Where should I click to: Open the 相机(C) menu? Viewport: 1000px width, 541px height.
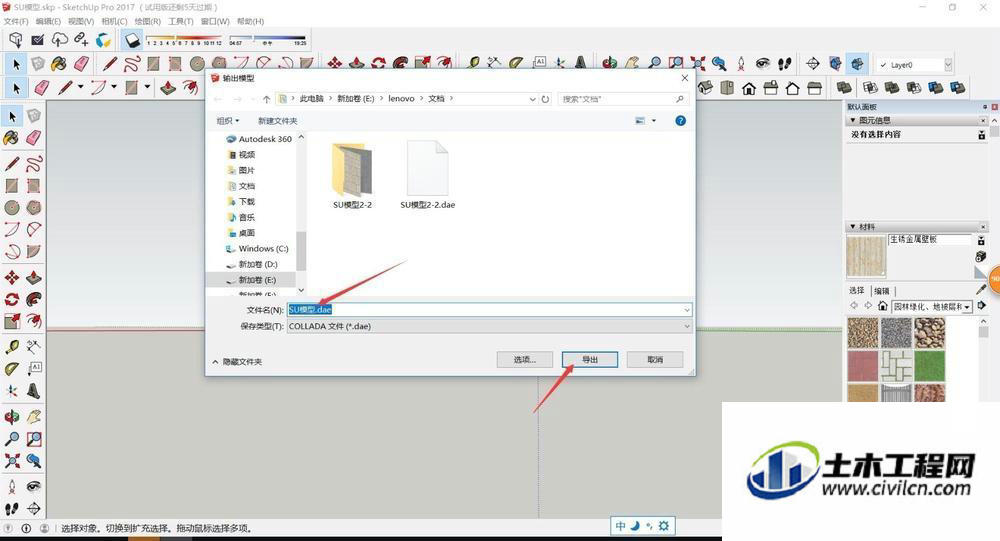coord(114,21)
